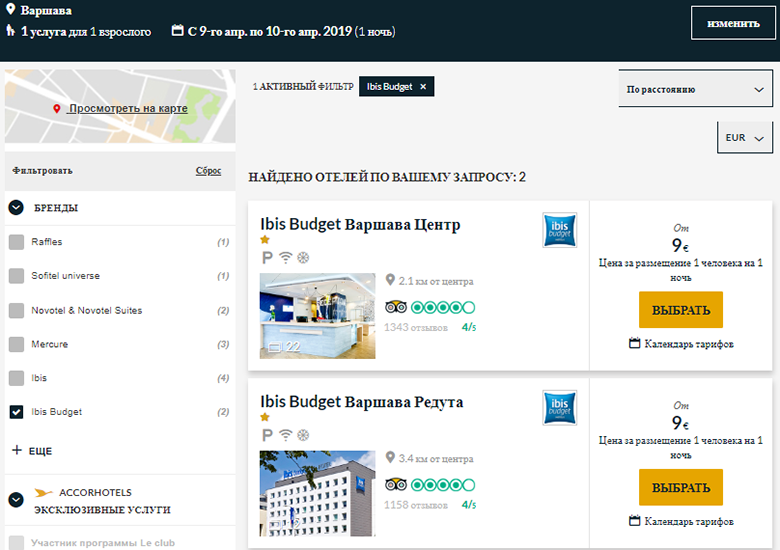Click ВЫБРАТЬ for Ibis Budget Варшава Центр
This screenshot has width=780, height=550.
tap(680, 310)
